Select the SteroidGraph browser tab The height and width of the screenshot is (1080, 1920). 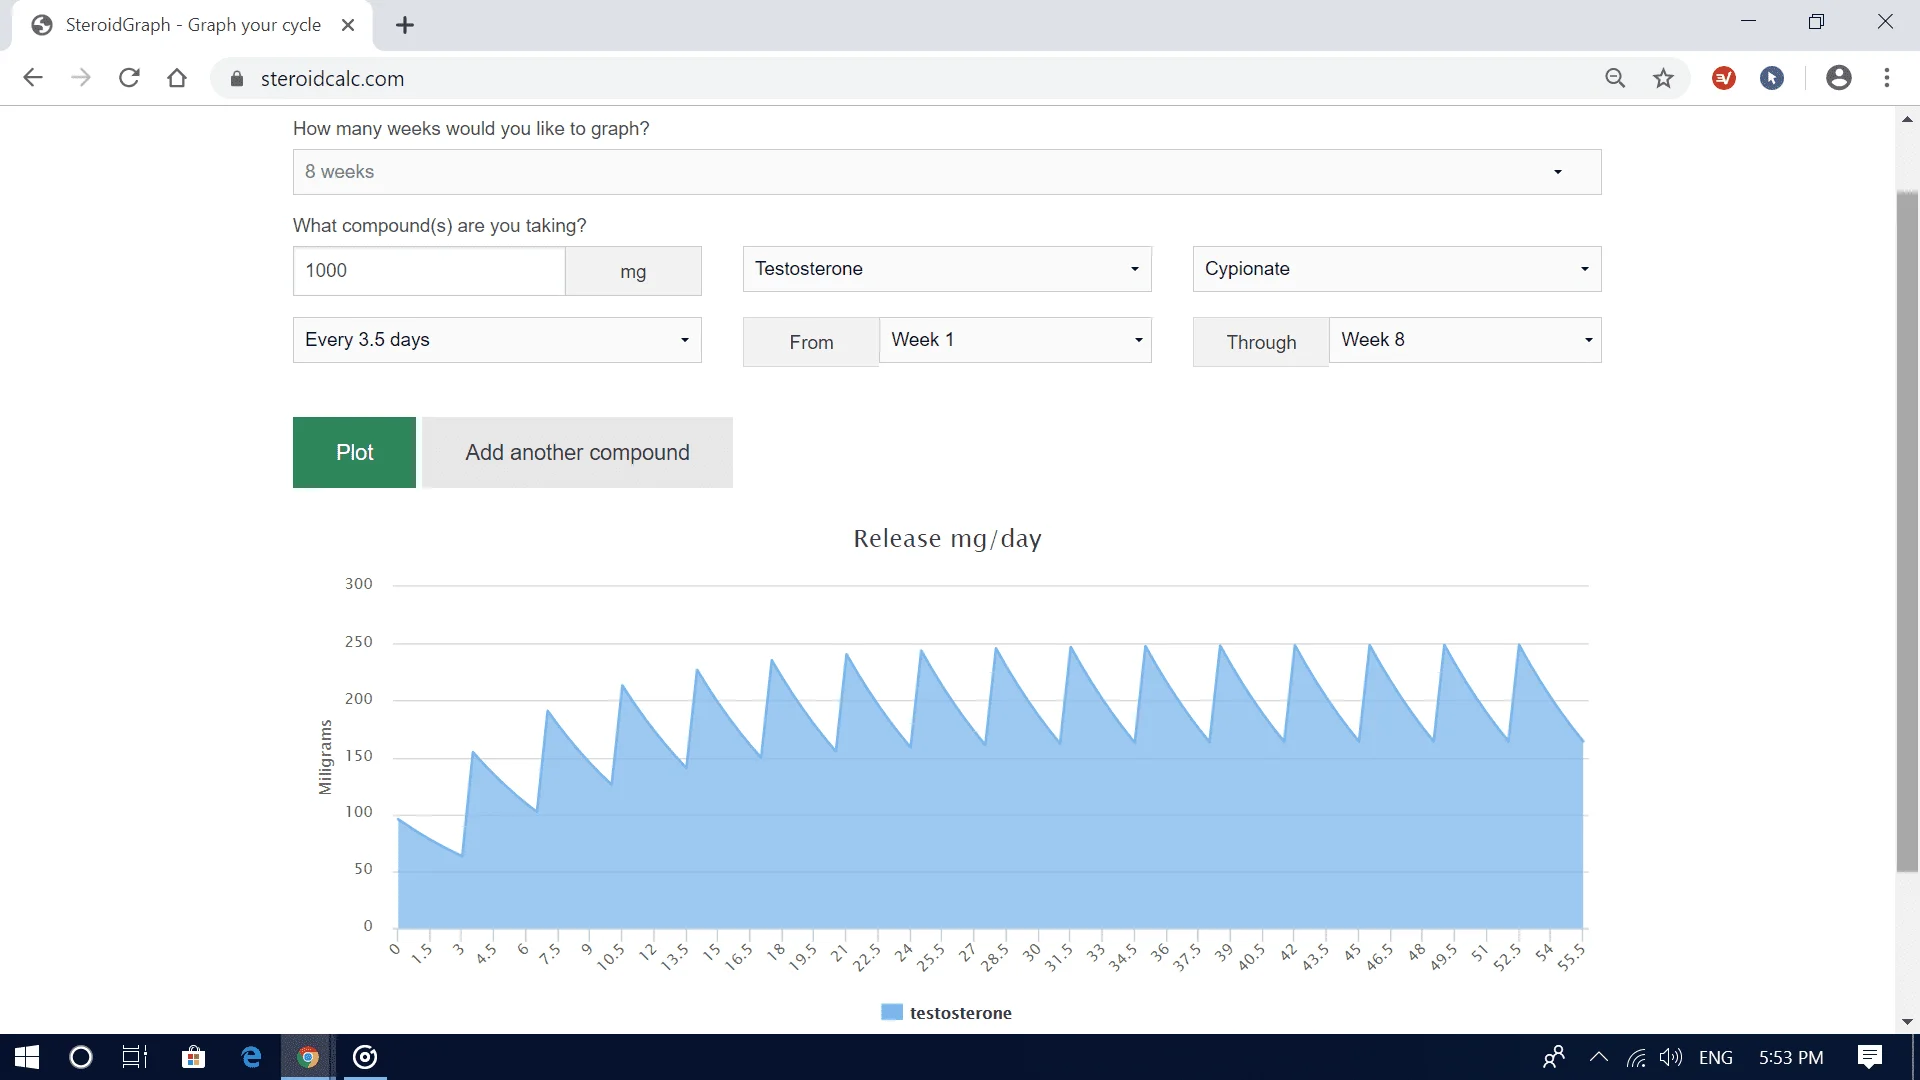tap(192, 25)
